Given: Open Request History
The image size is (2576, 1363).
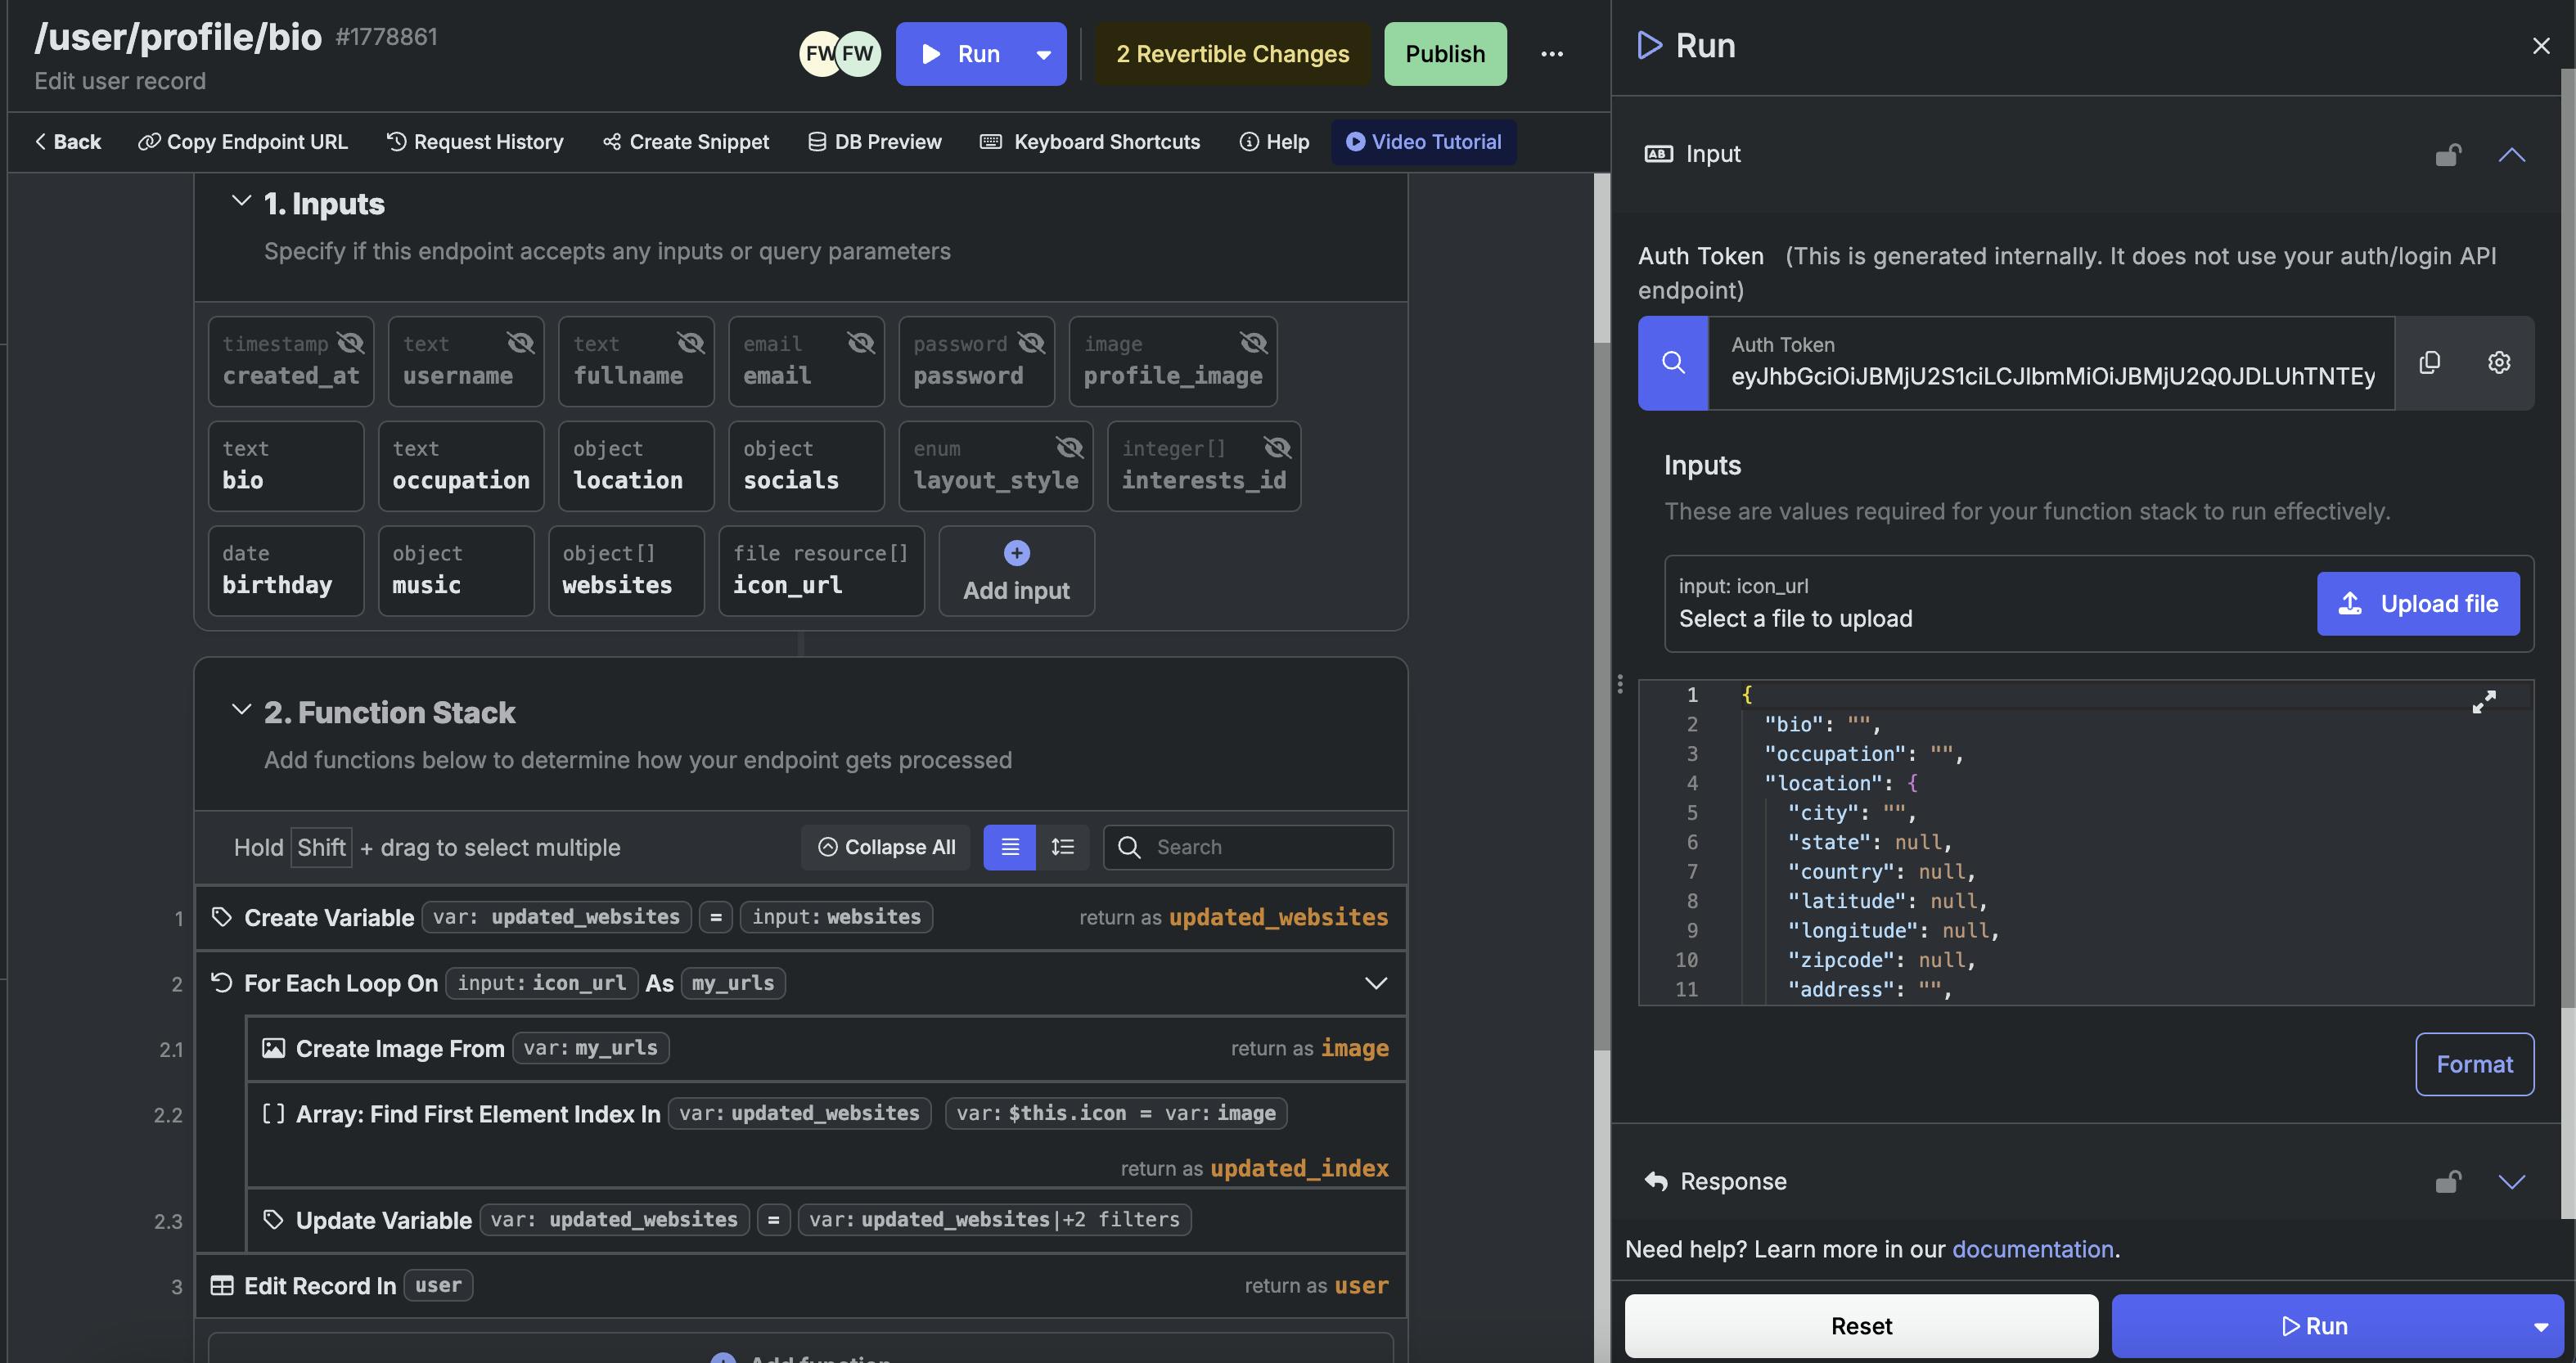Looking at the screenshot, I should pyautogui.click(x=475, y=142).
